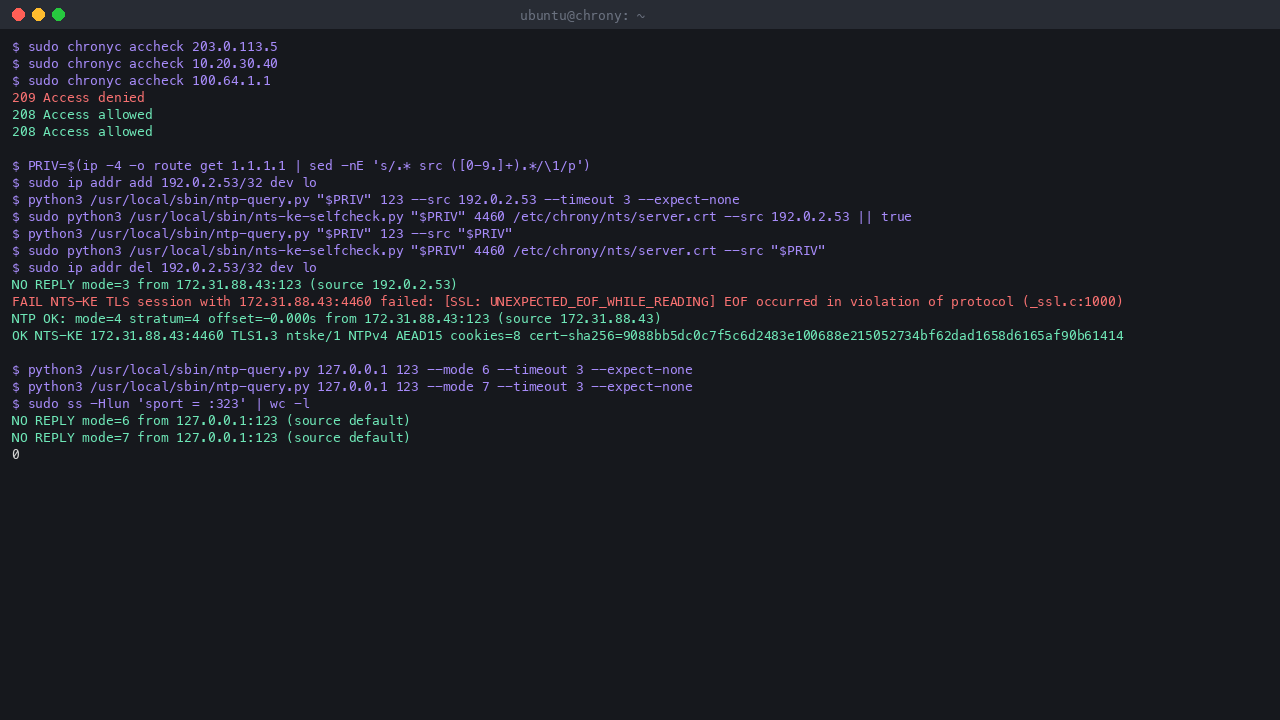Select the "accheck 100.64.1.1" command line
Screen dimensions: 1280x720
(141, 81)
